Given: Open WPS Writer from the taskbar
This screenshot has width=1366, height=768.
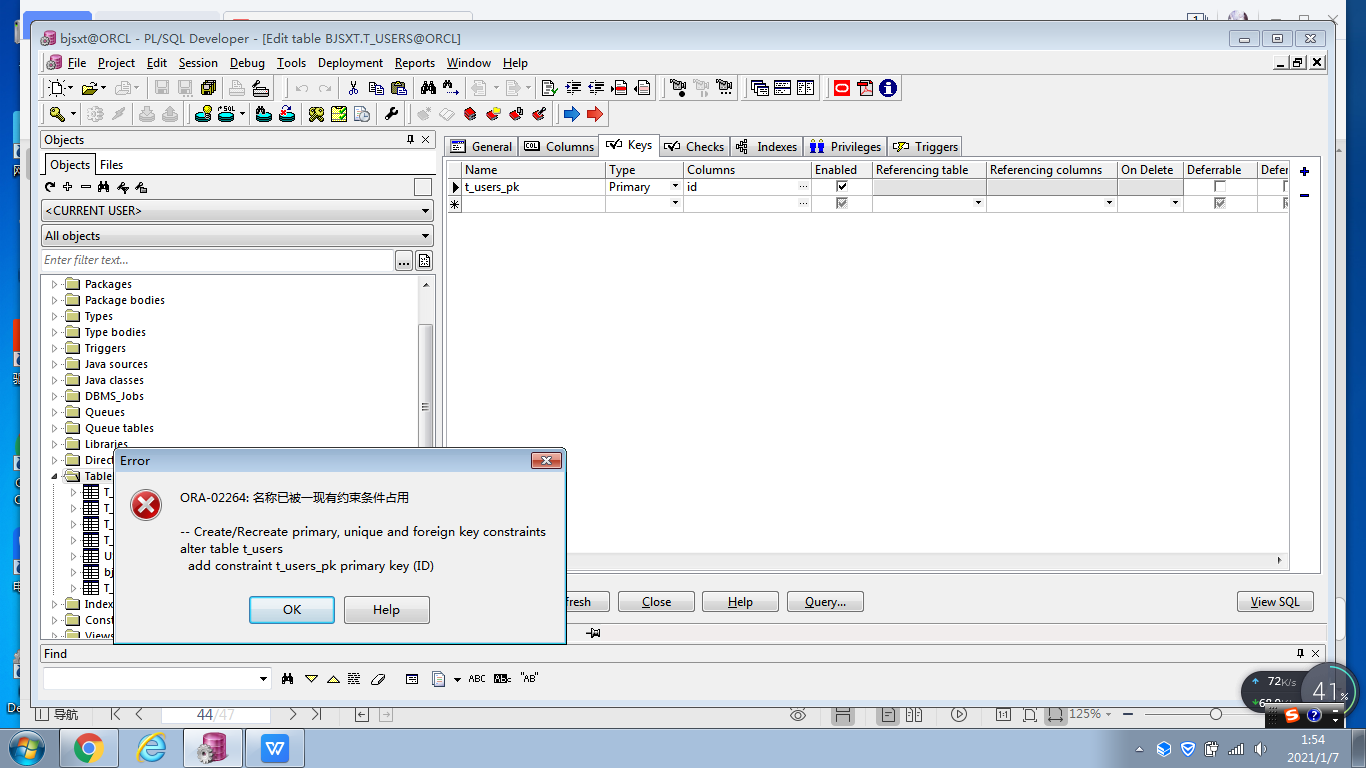Looking at the screenshot, I should point(275,748).
